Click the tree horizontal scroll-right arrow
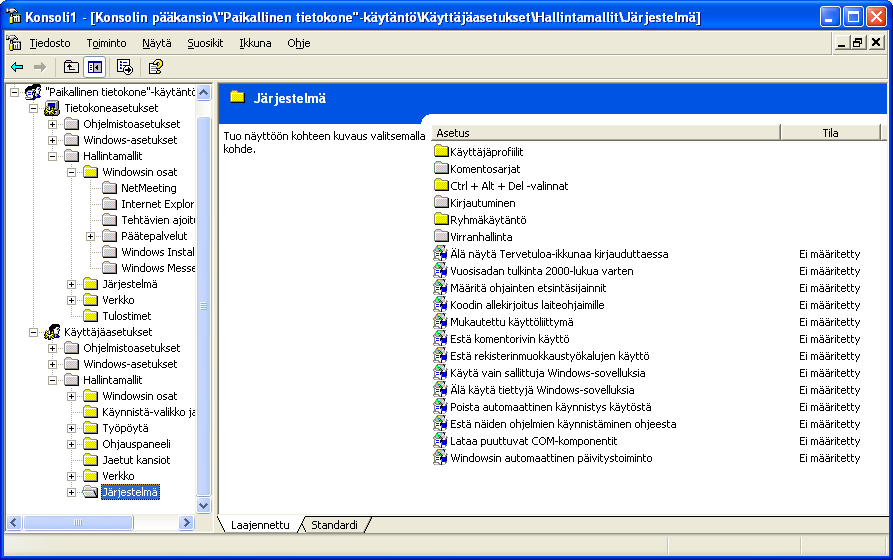 [x=186, y=522]
